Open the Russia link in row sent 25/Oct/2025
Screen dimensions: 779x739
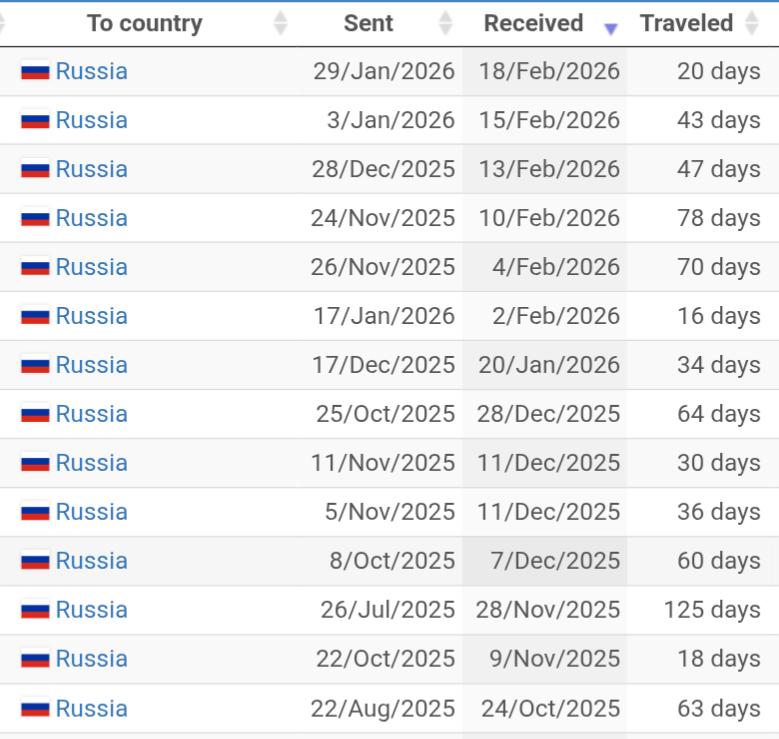point(91,414)
